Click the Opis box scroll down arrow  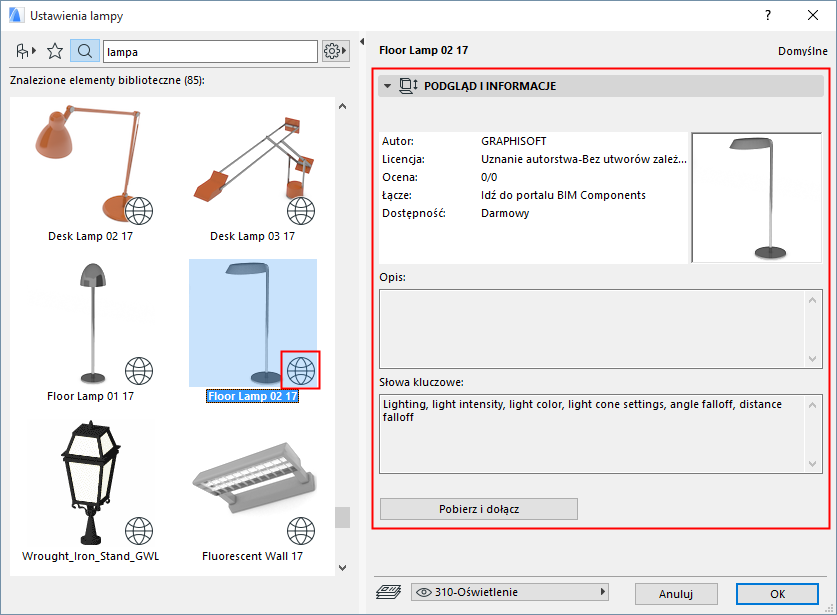click(812, 359)
